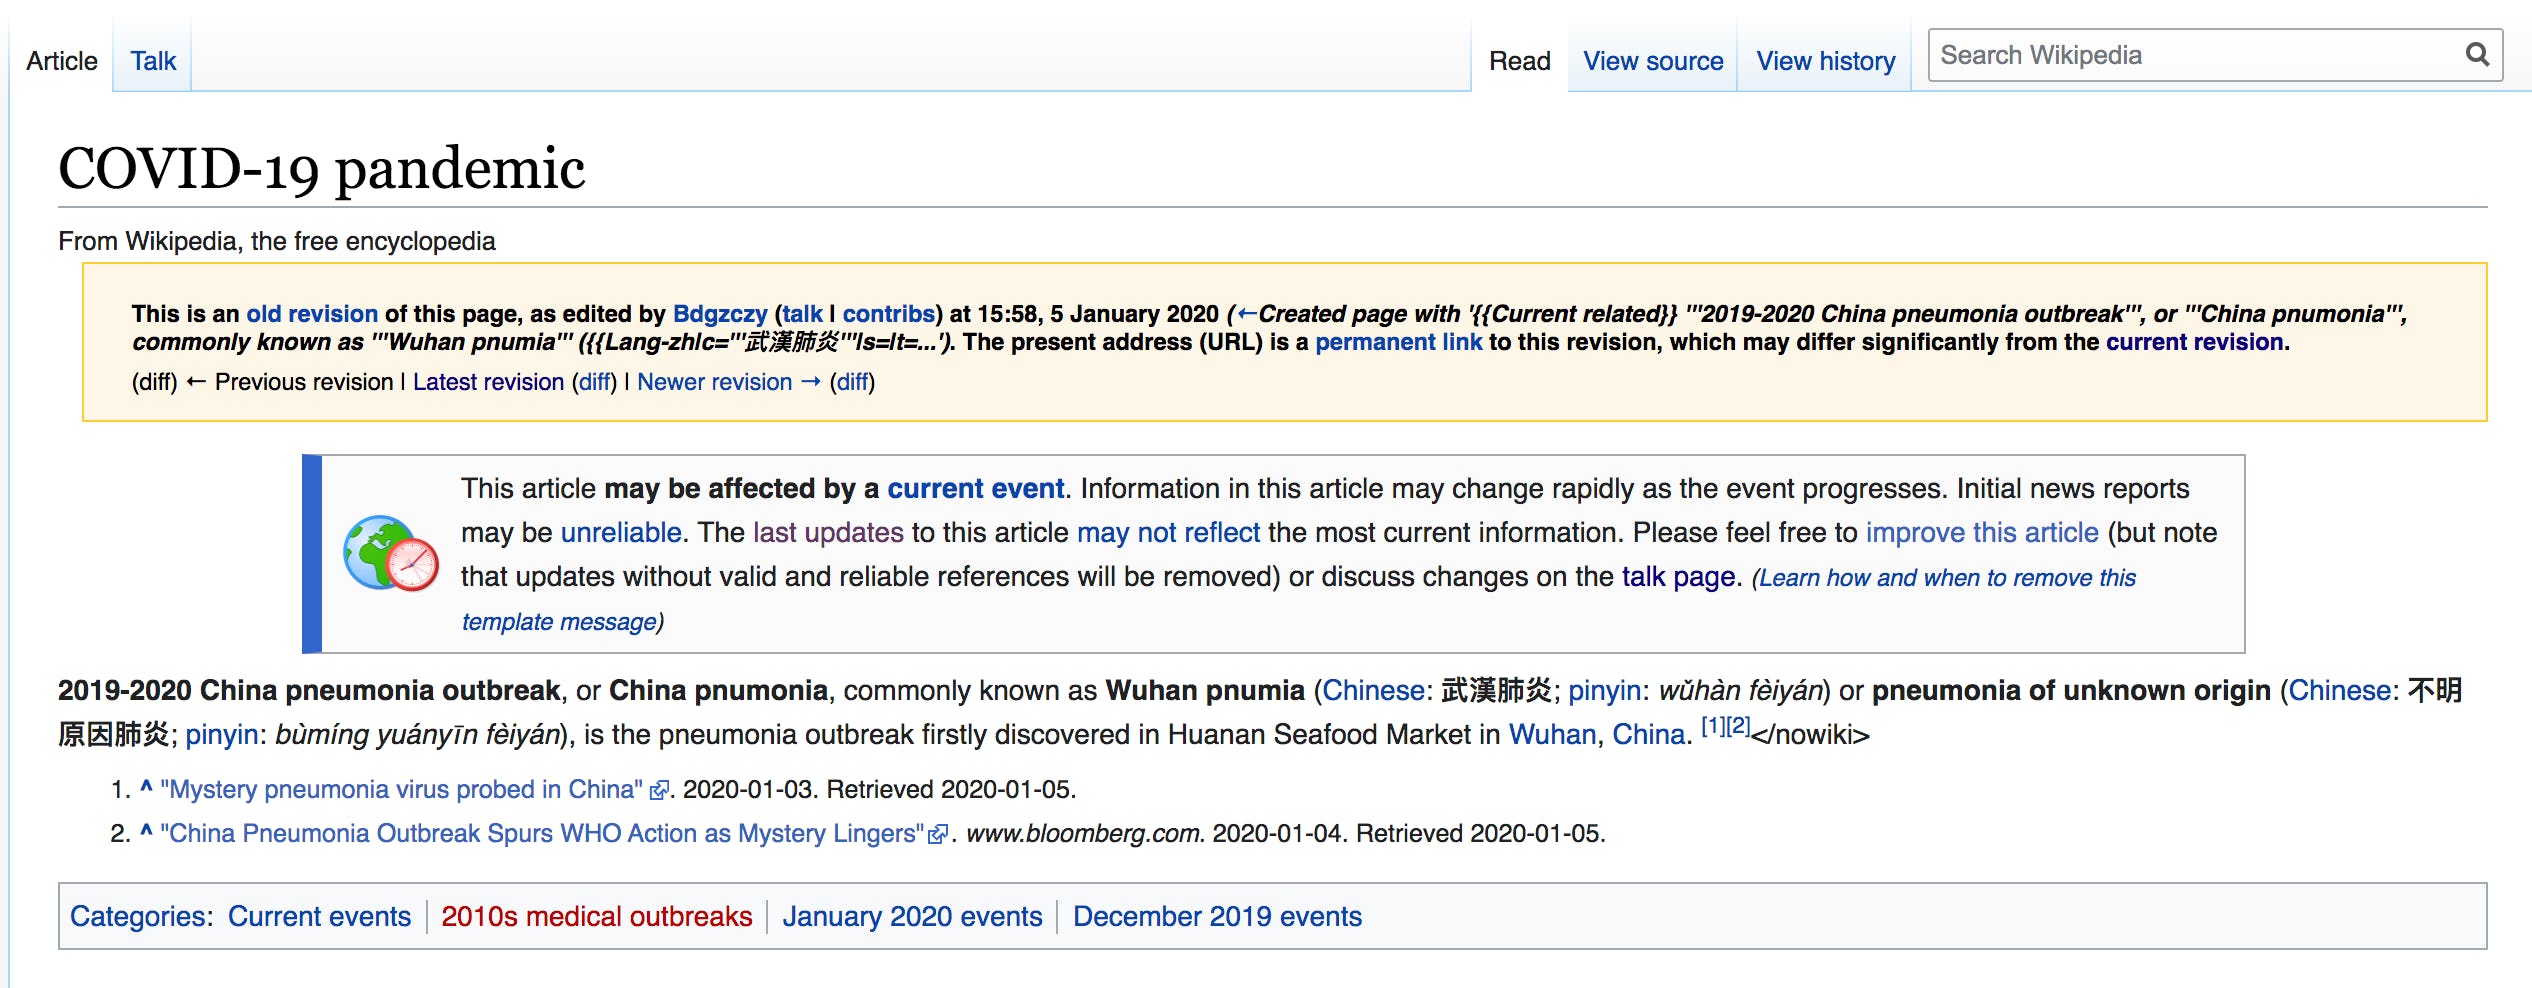Jump up via caret of reference 1

(146, 788)
